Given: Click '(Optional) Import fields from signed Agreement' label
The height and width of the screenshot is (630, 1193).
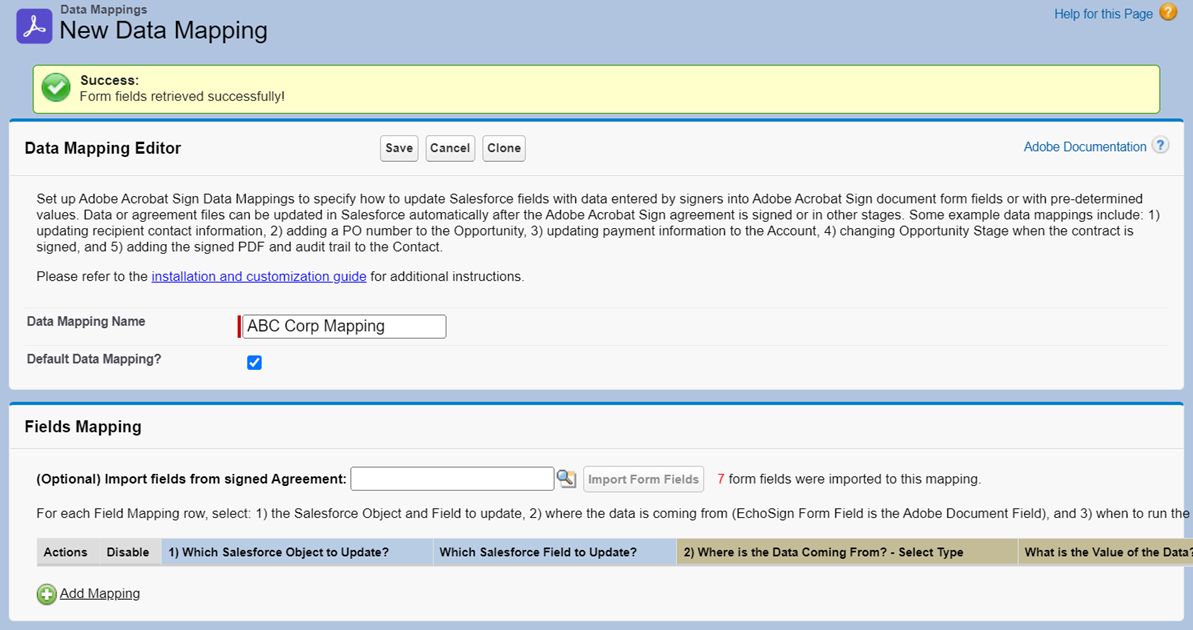Looking at the screenshot, I should tap(191, 479).
